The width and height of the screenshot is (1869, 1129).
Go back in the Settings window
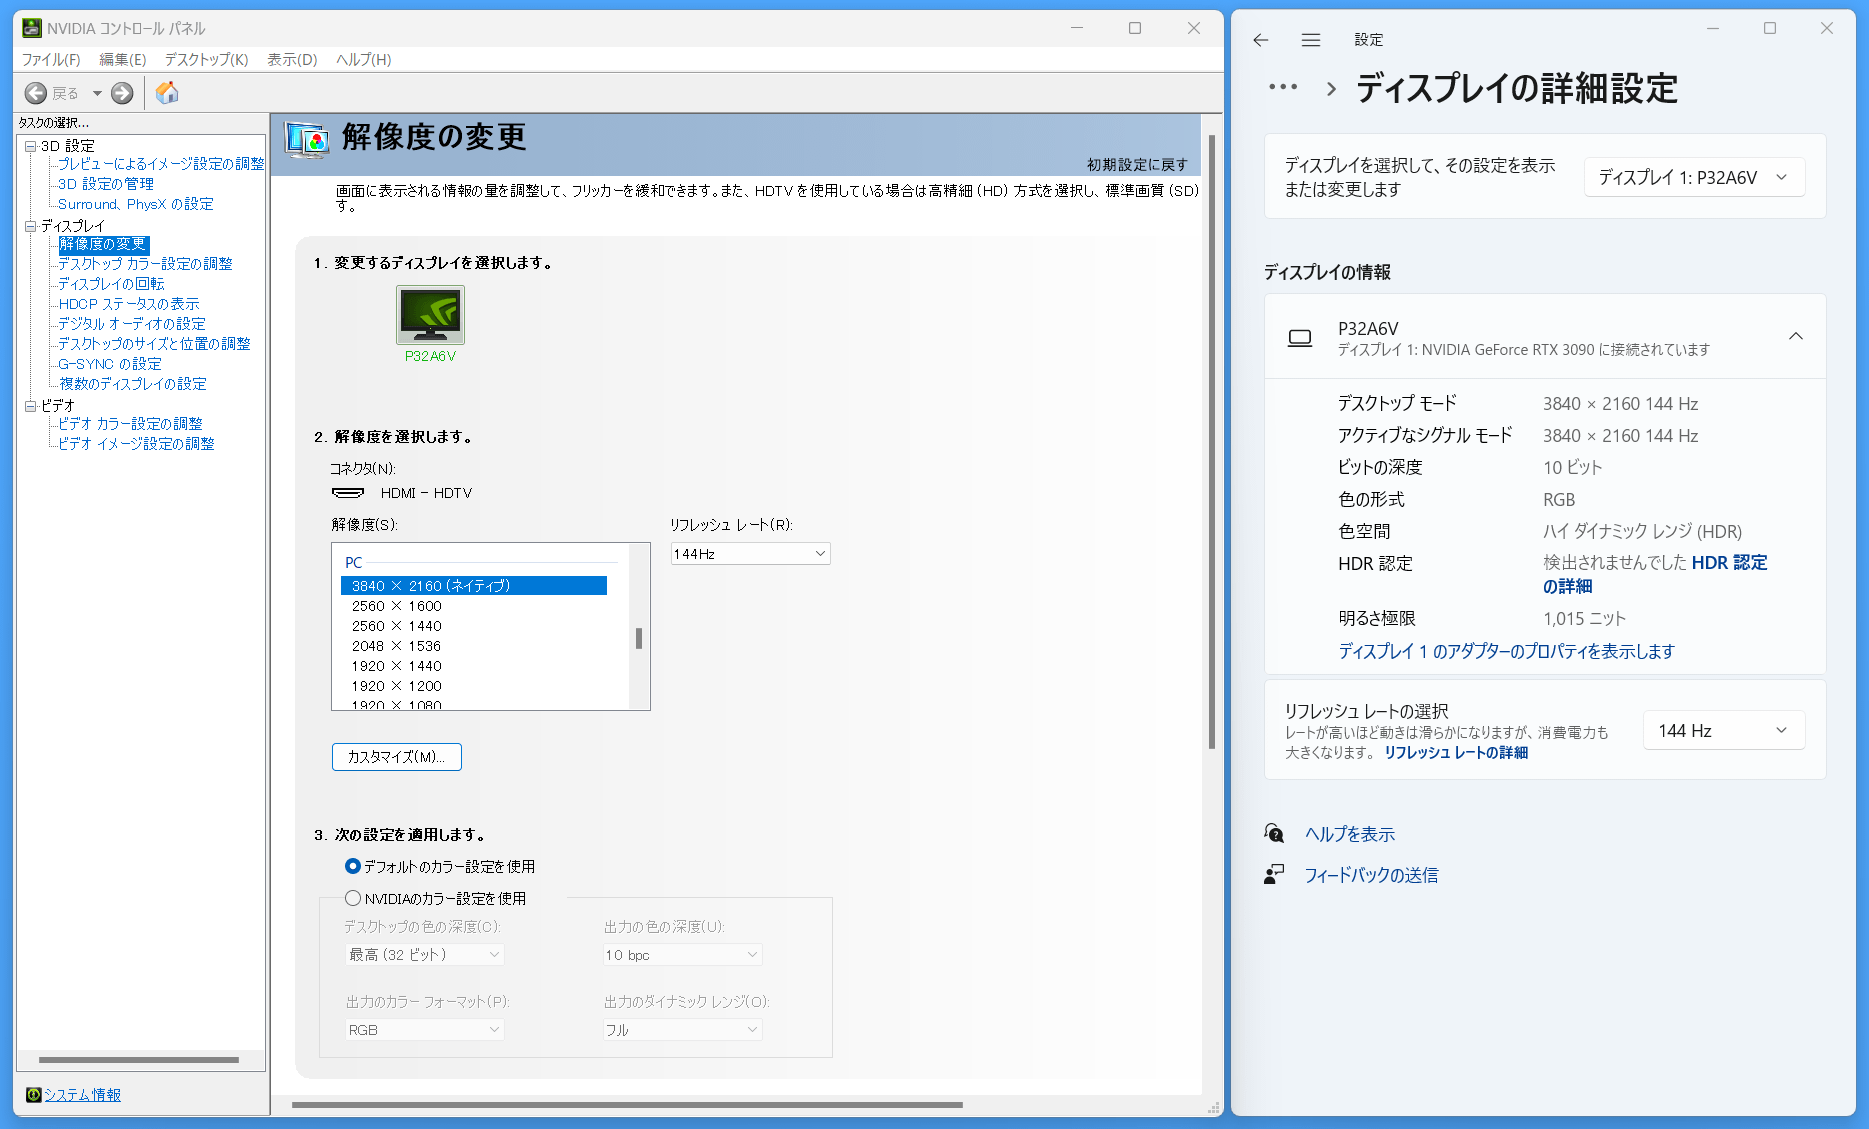coord(1260,40)
